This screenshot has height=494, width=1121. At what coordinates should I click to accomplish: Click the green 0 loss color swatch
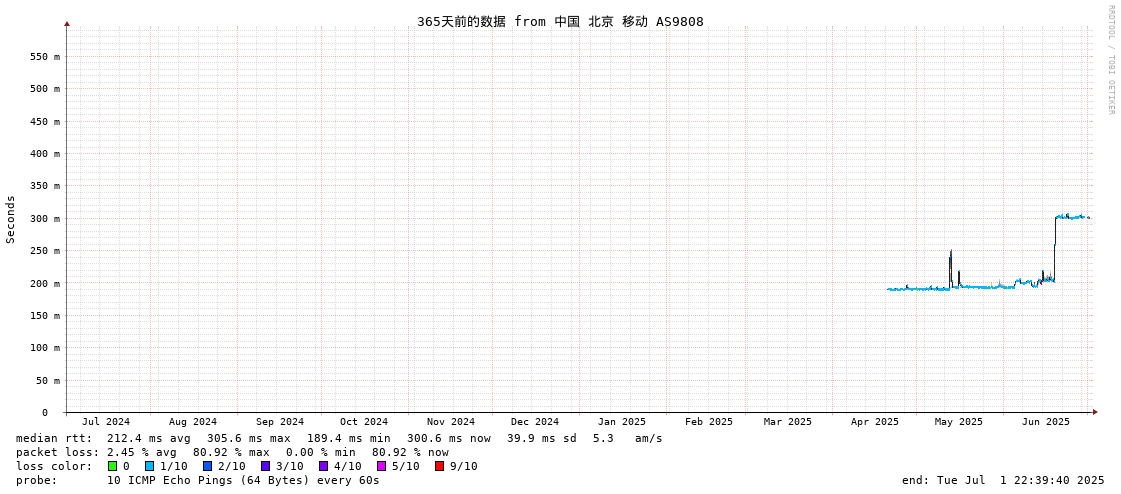coord(112,466)
